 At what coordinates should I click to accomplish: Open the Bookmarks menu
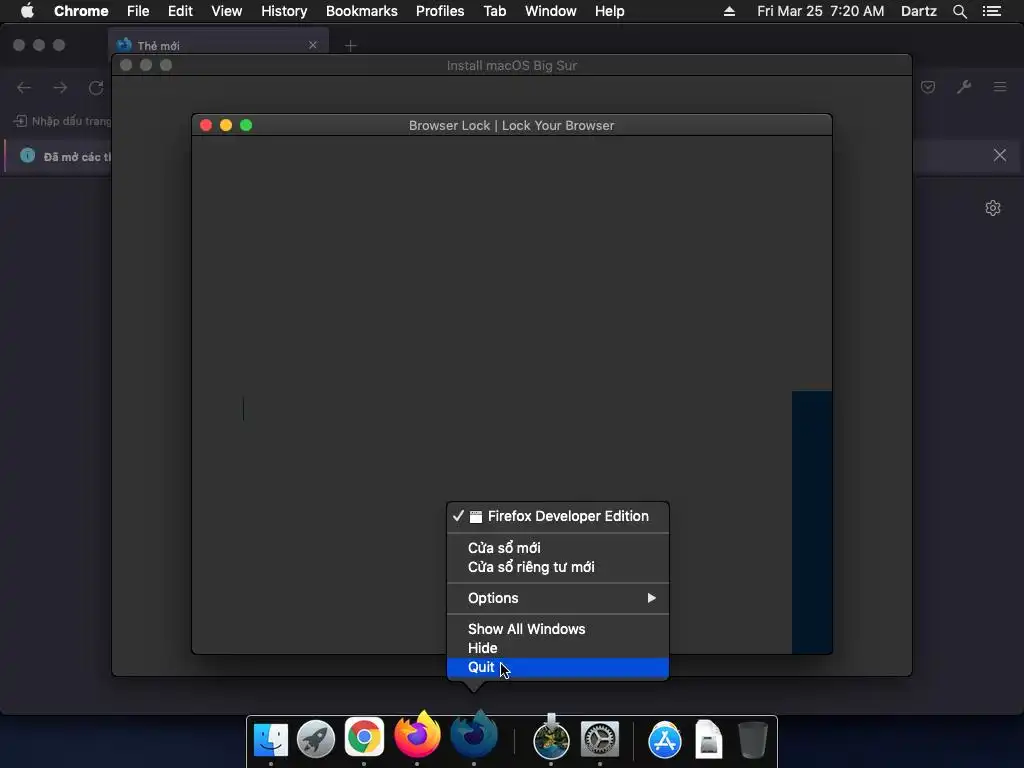point(362,11)
